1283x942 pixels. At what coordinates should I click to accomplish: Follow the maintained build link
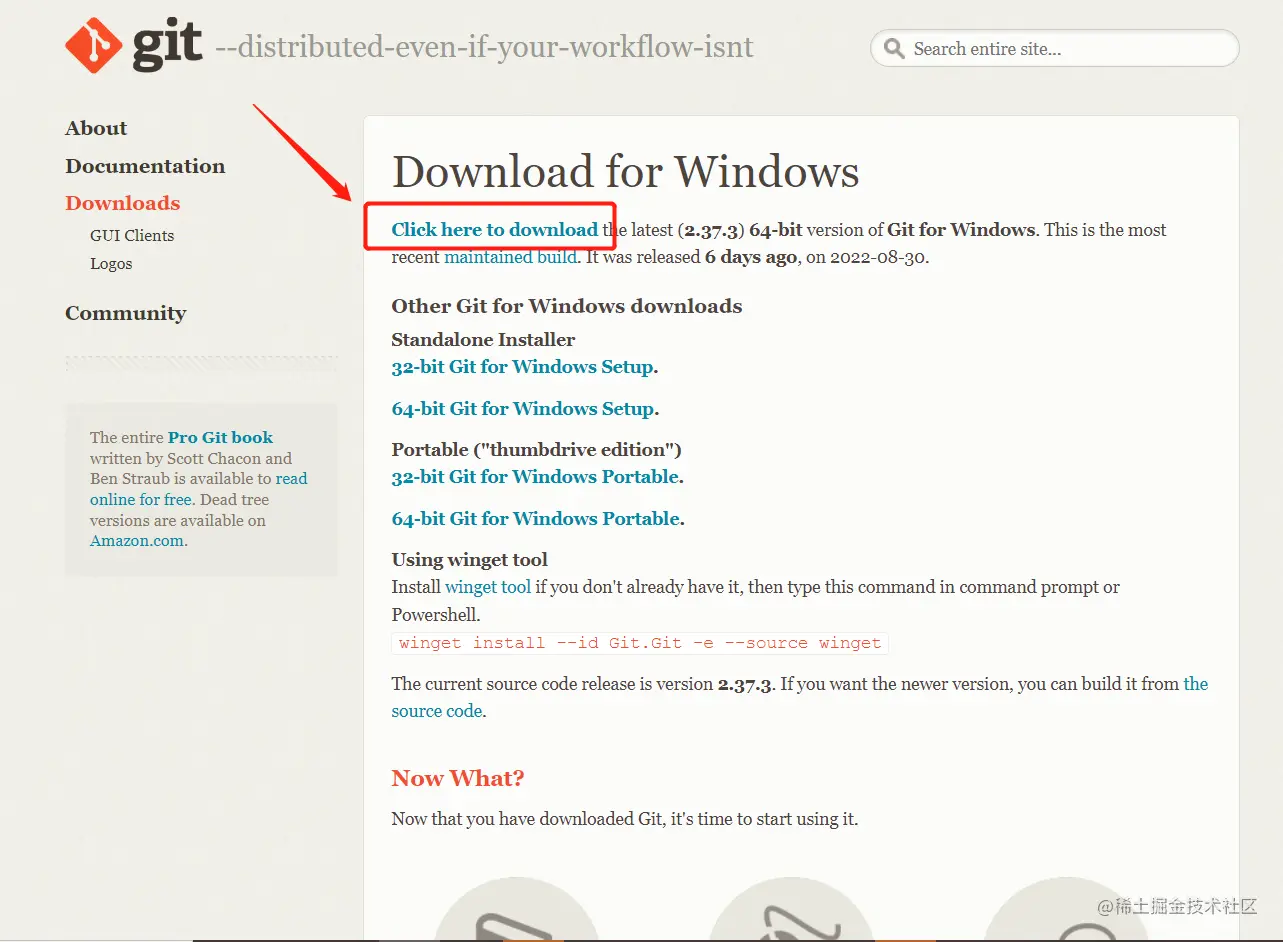[x=510, y=257]
